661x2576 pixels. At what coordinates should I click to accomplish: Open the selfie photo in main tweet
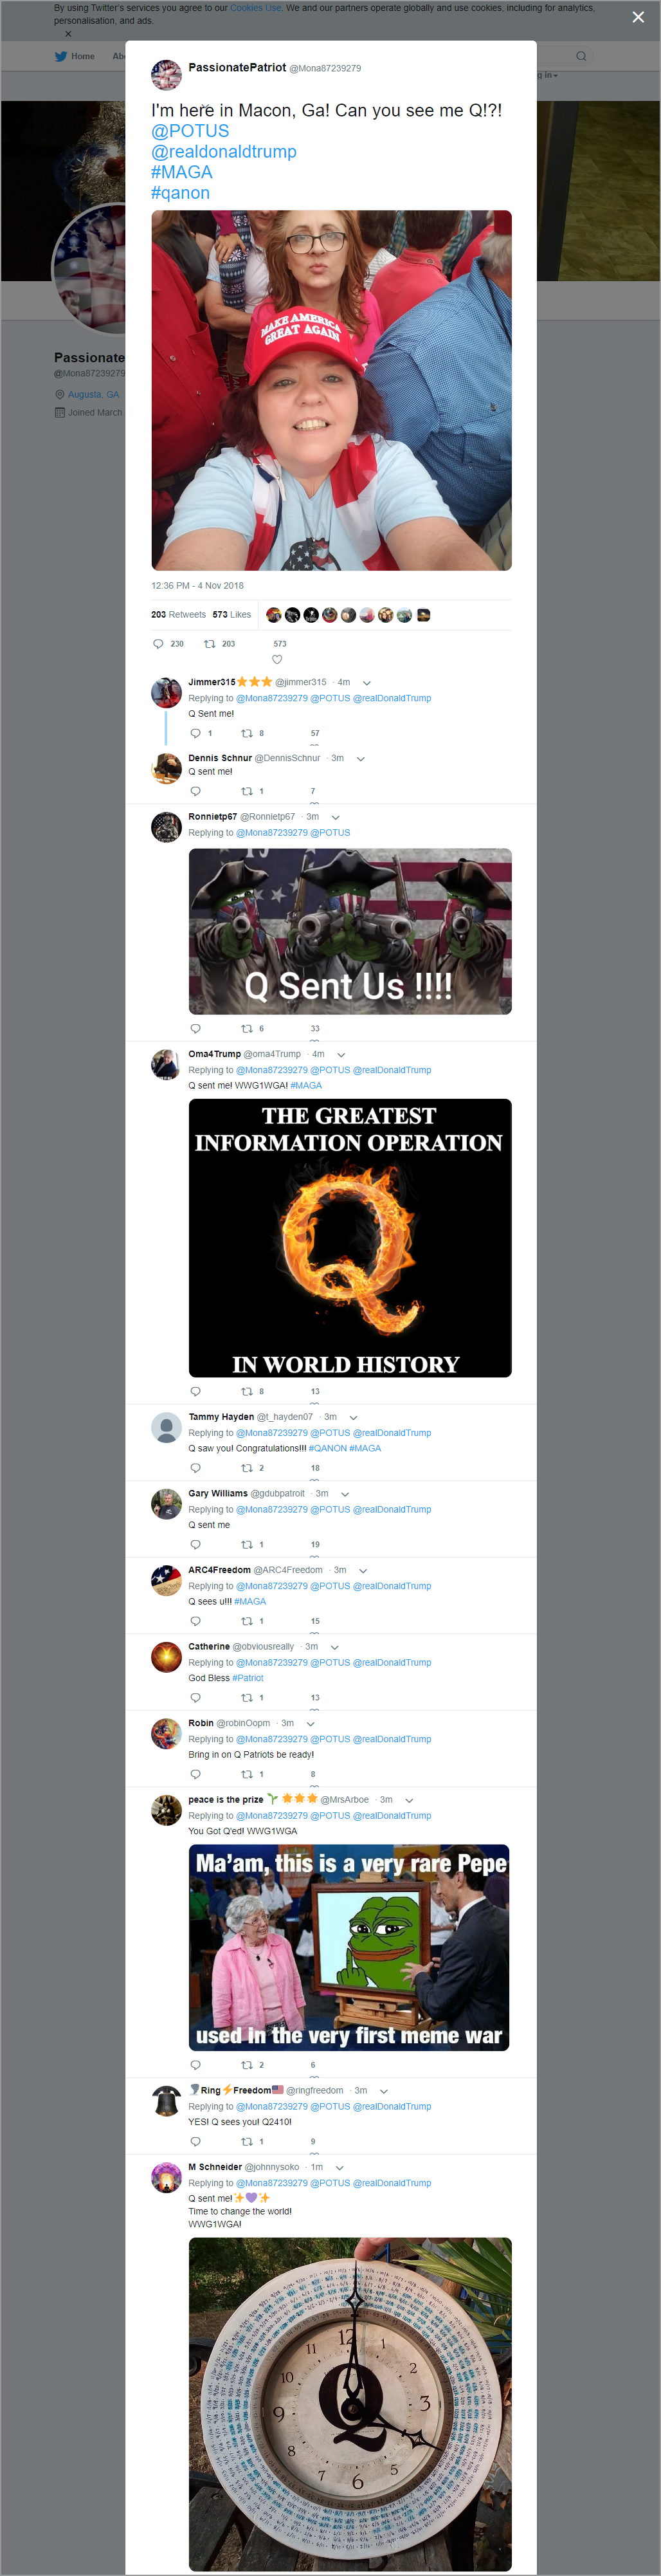331,390
